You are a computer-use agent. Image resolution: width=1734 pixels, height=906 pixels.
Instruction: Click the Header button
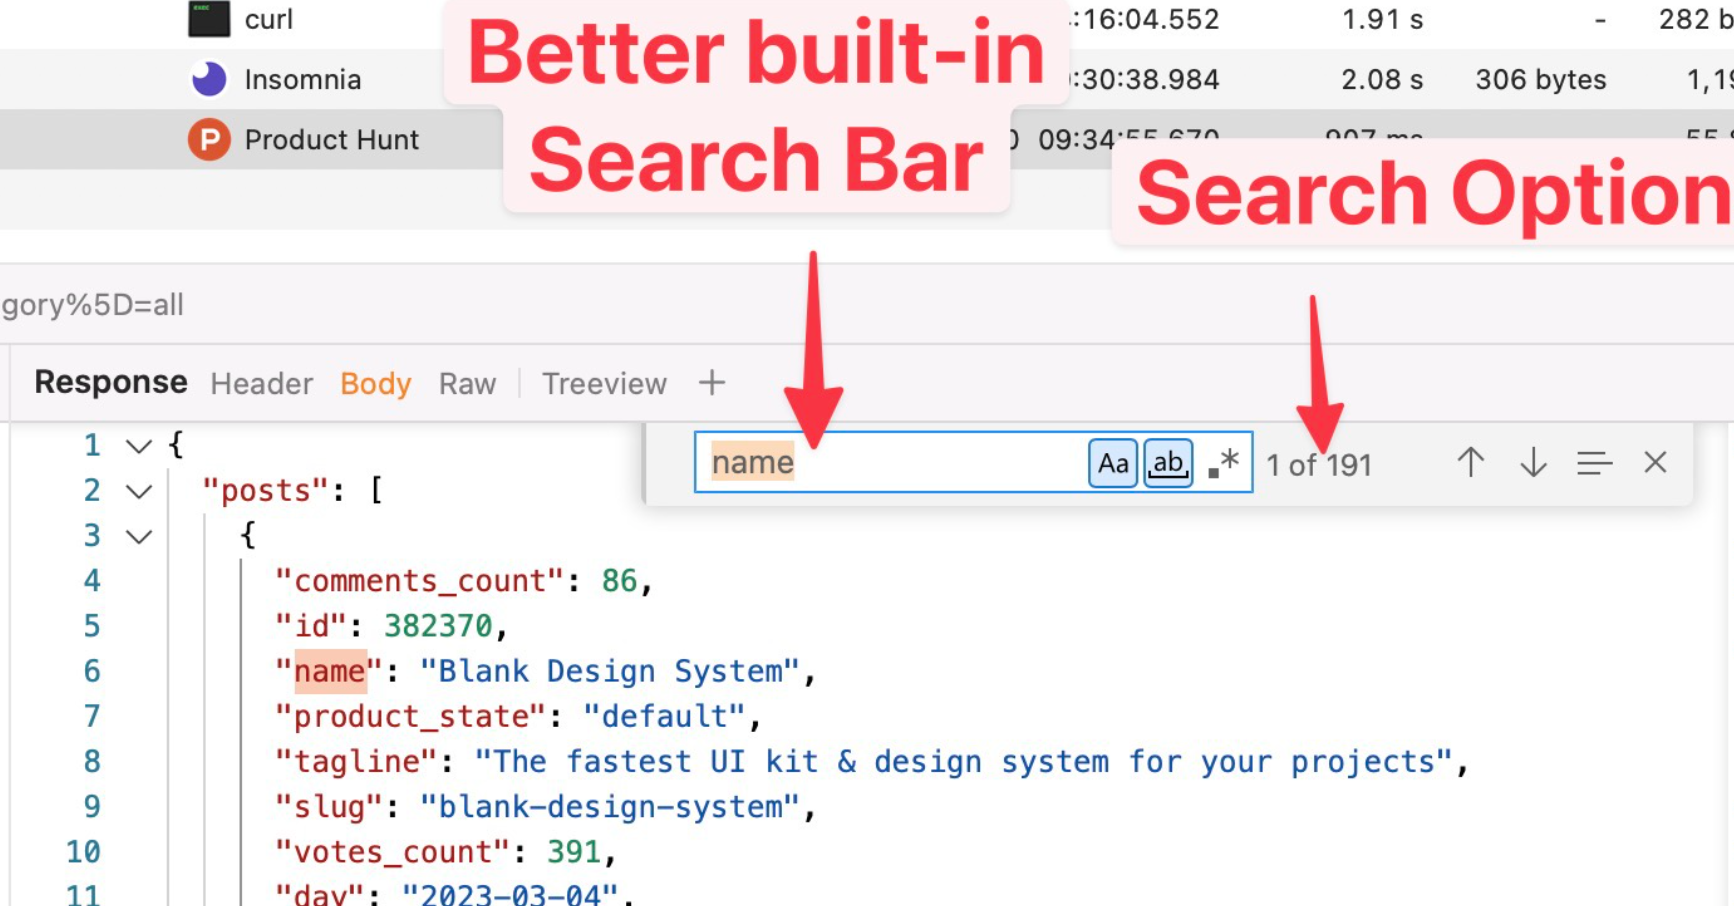[260, 383]
